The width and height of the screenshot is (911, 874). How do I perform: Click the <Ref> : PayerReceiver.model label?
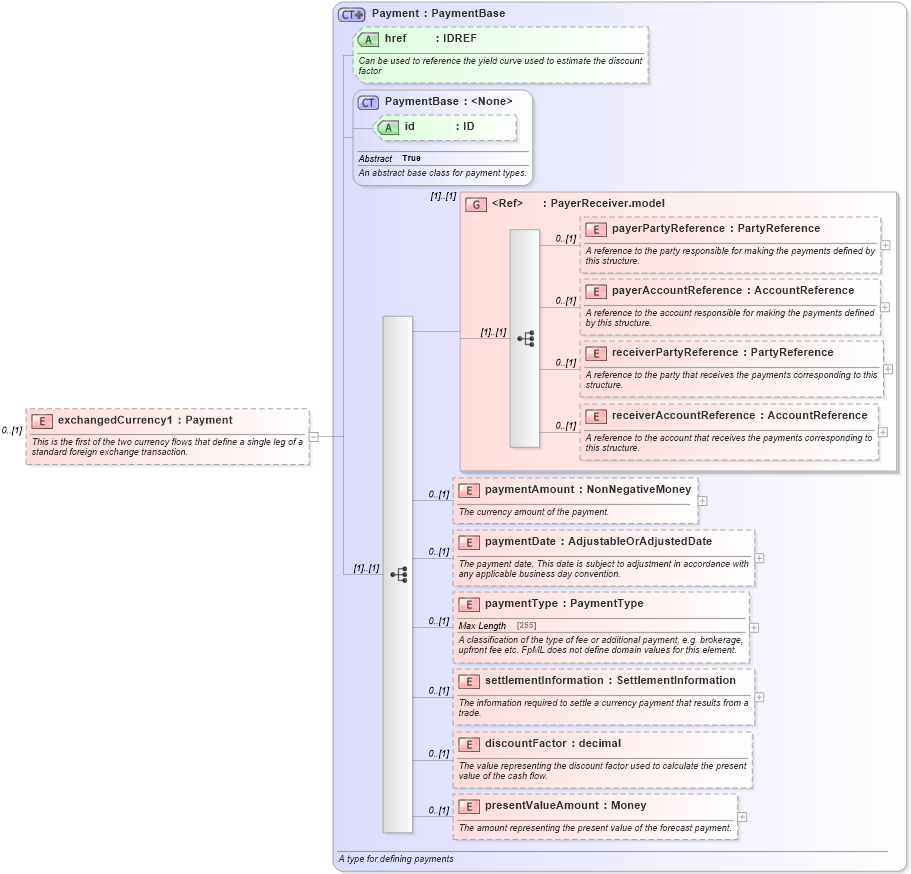point(578,203)
